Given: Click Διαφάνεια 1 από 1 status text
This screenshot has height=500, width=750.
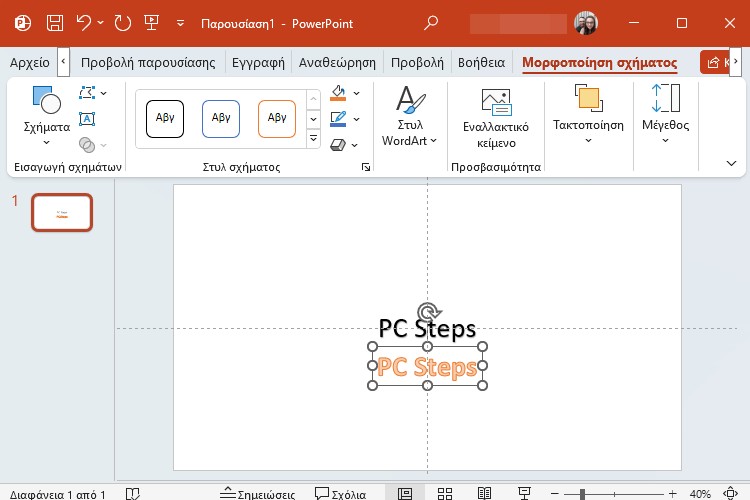Looking at the screenshot, I should [x=57, y=494].
